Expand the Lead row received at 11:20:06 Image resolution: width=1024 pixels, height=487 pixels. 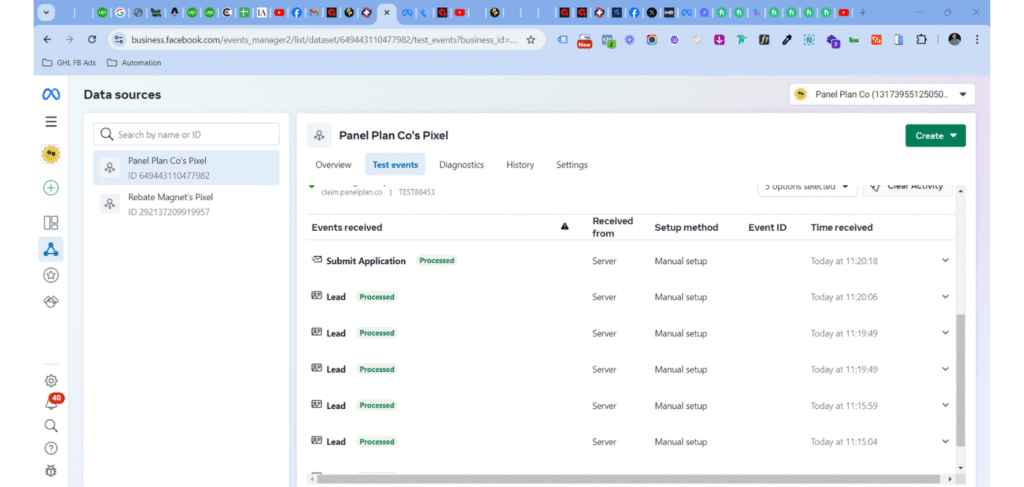pos(945,296)
